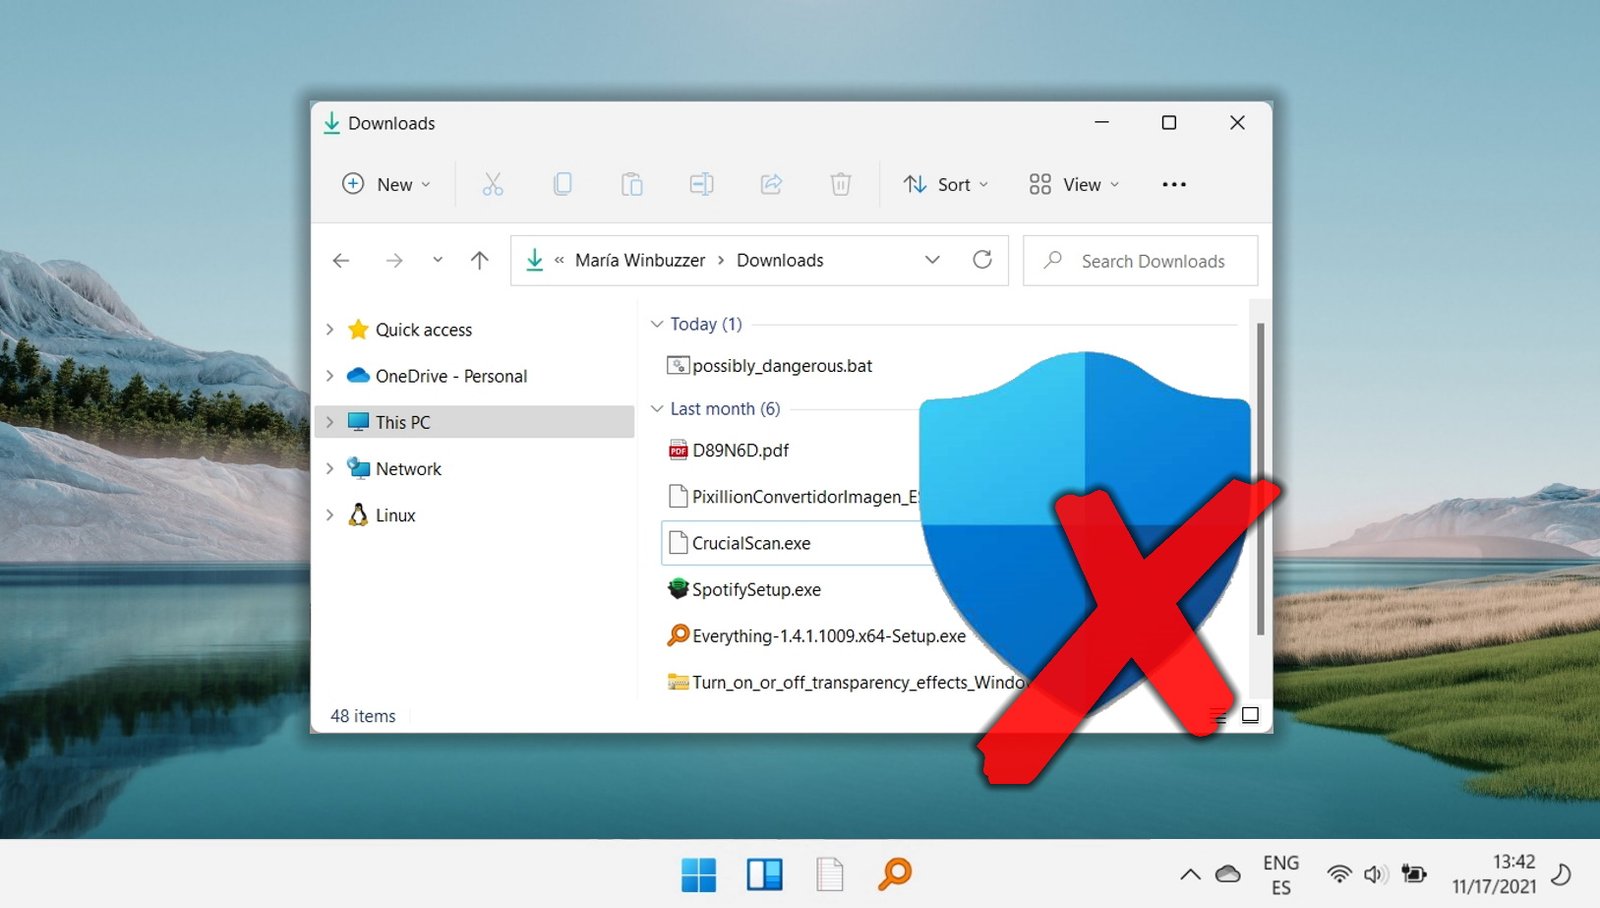Collapse the Today group of files
This screenshot has height=908, width=1600.
657,324
